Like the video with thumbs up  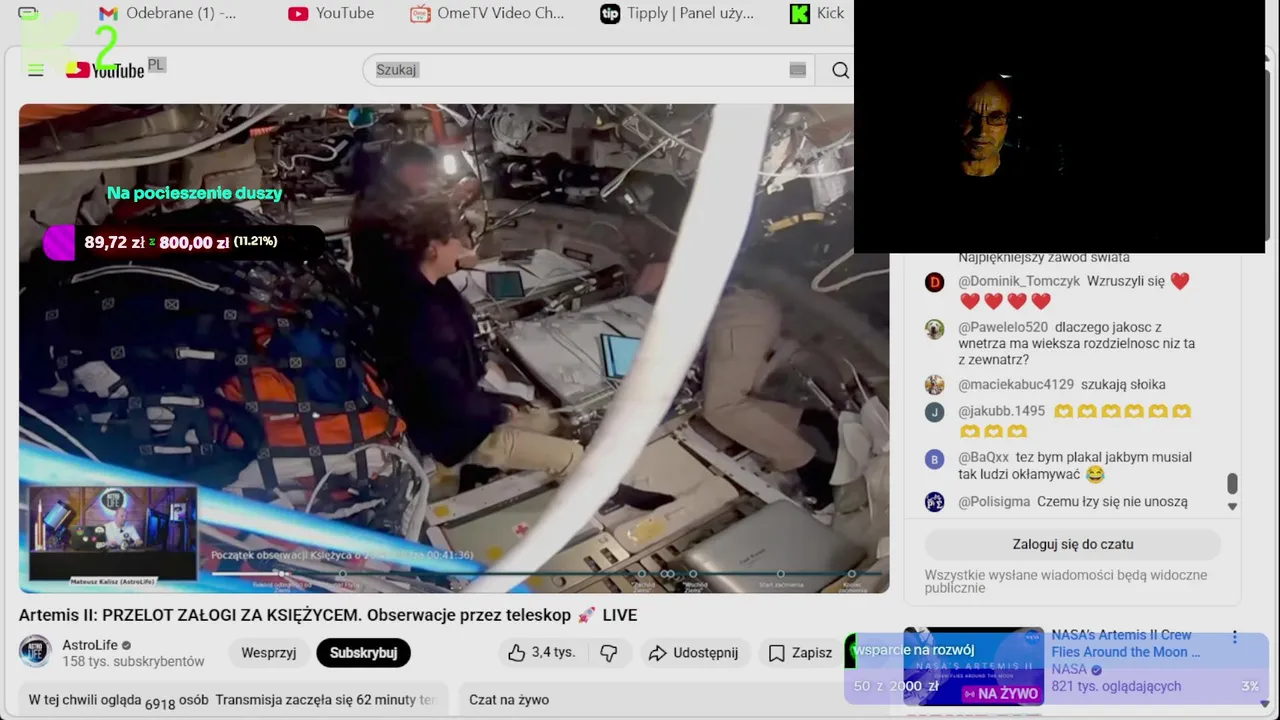click(541, 653)
